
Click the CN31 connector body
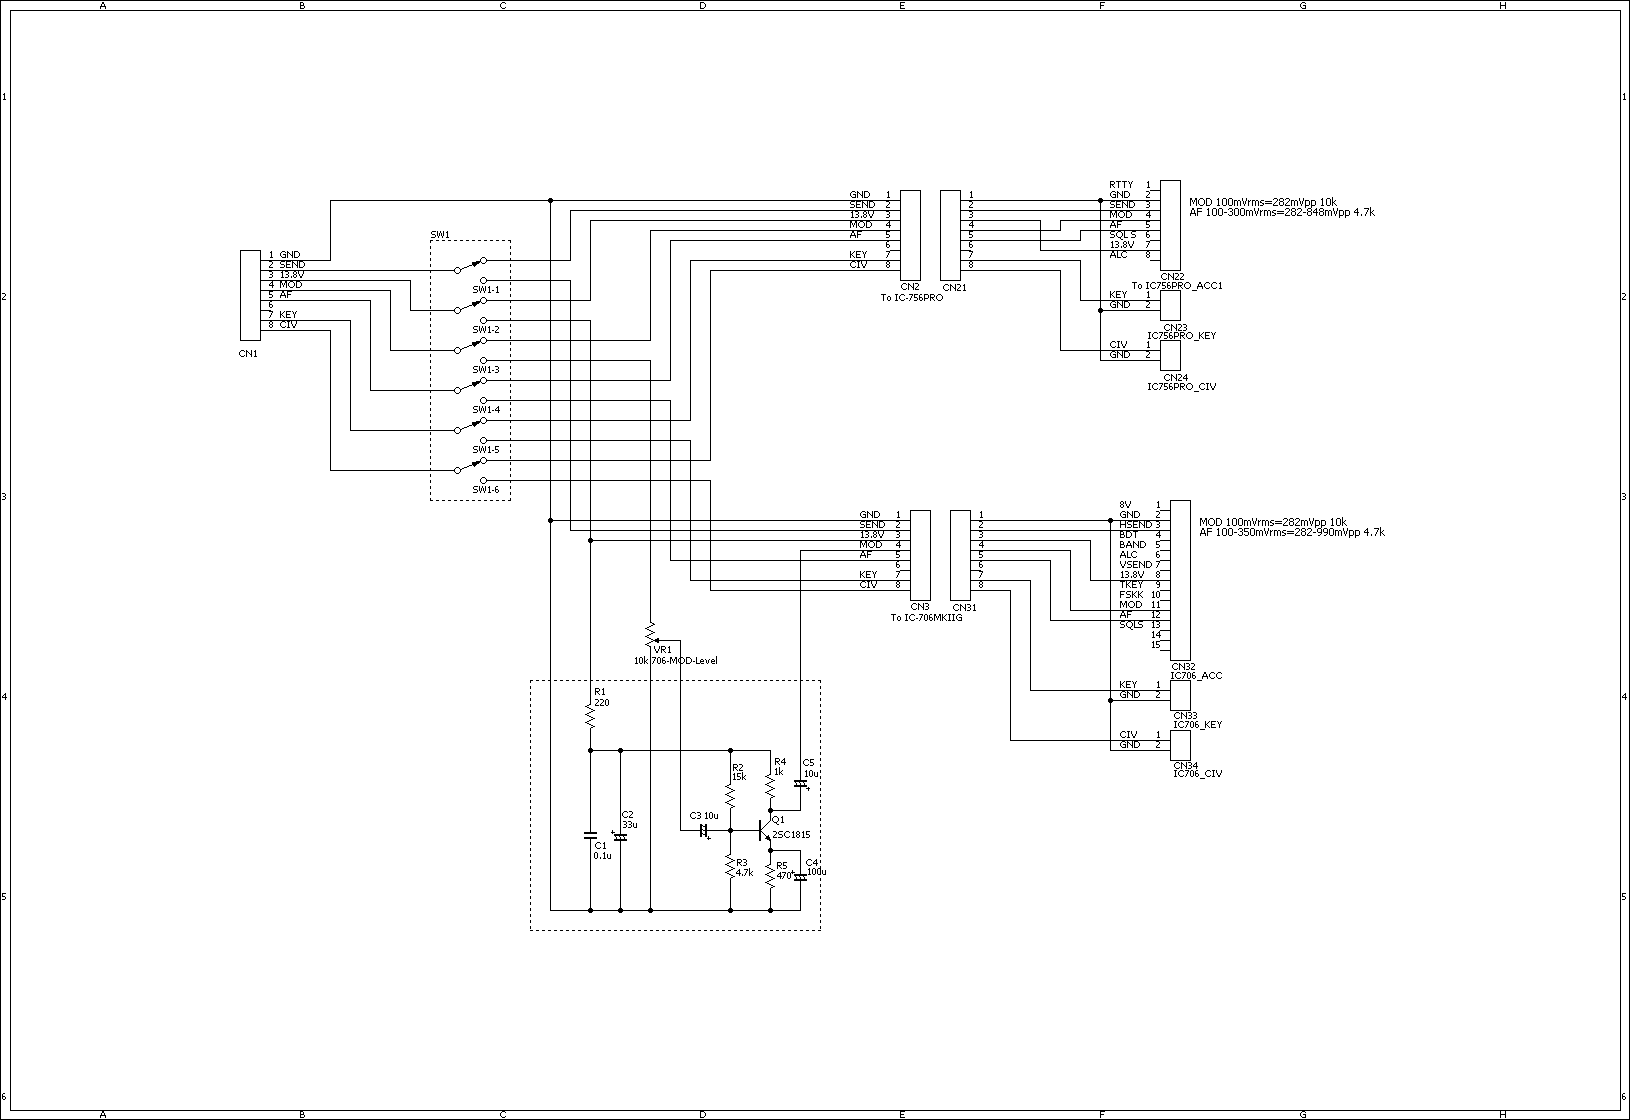(x=960, y=555)
